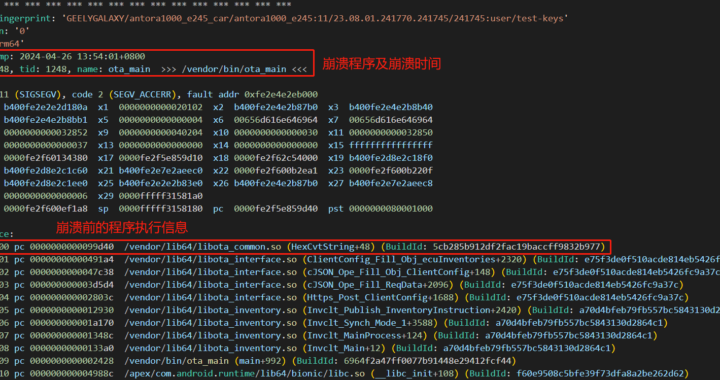Click BuildId 6964f2a47ff0077b91448e29412fcf44
This screenshot has width=720, height=380.
(427, 361)
